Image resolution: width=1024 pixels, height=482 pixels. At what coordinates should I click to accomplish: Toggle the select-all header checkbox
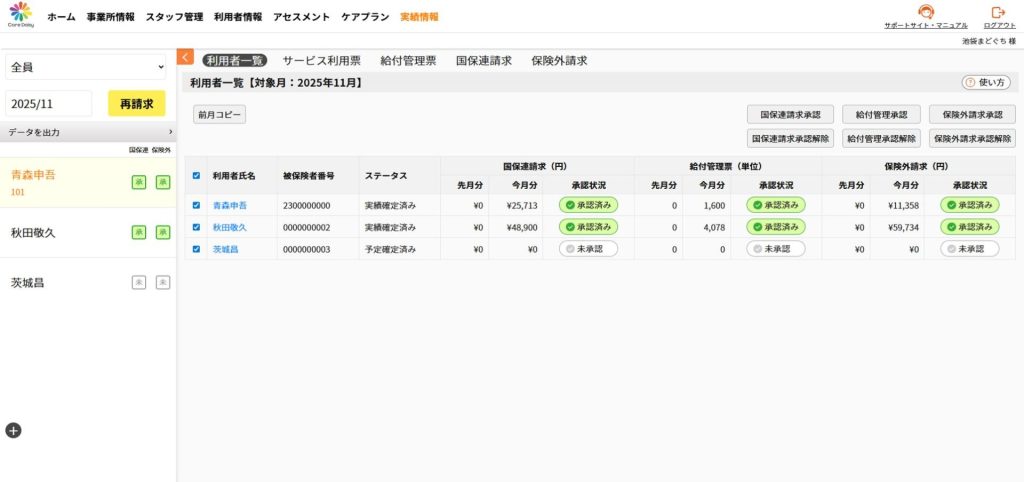point(196,175)
